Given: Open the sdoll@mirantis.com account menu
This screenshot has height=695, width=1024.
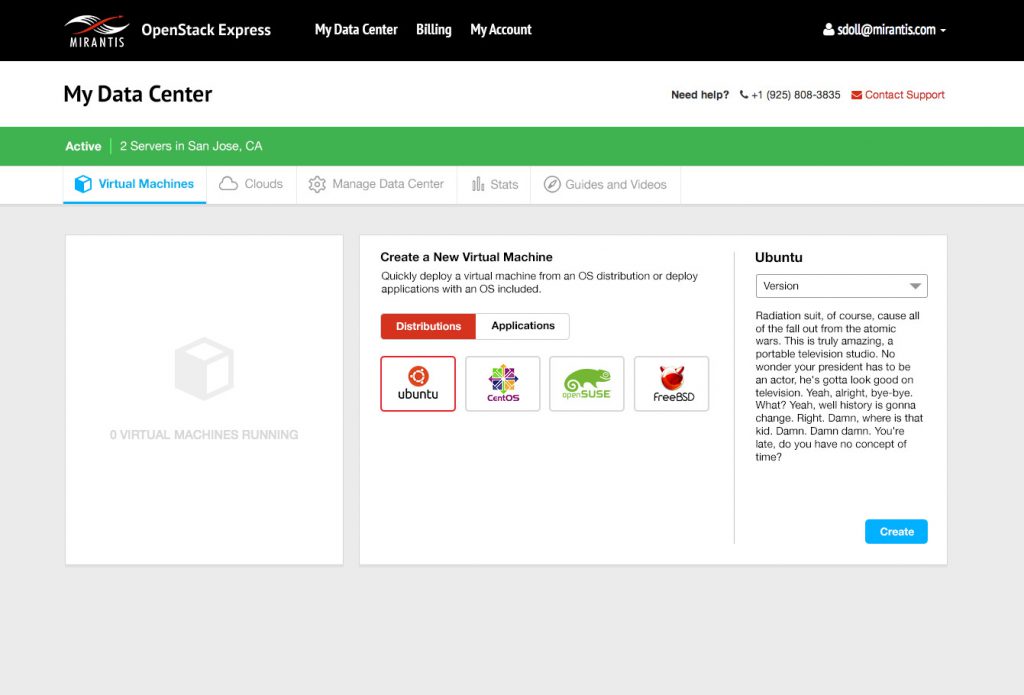Looking at the screenshot, I should pyautogui.click(x=884, y=29).
